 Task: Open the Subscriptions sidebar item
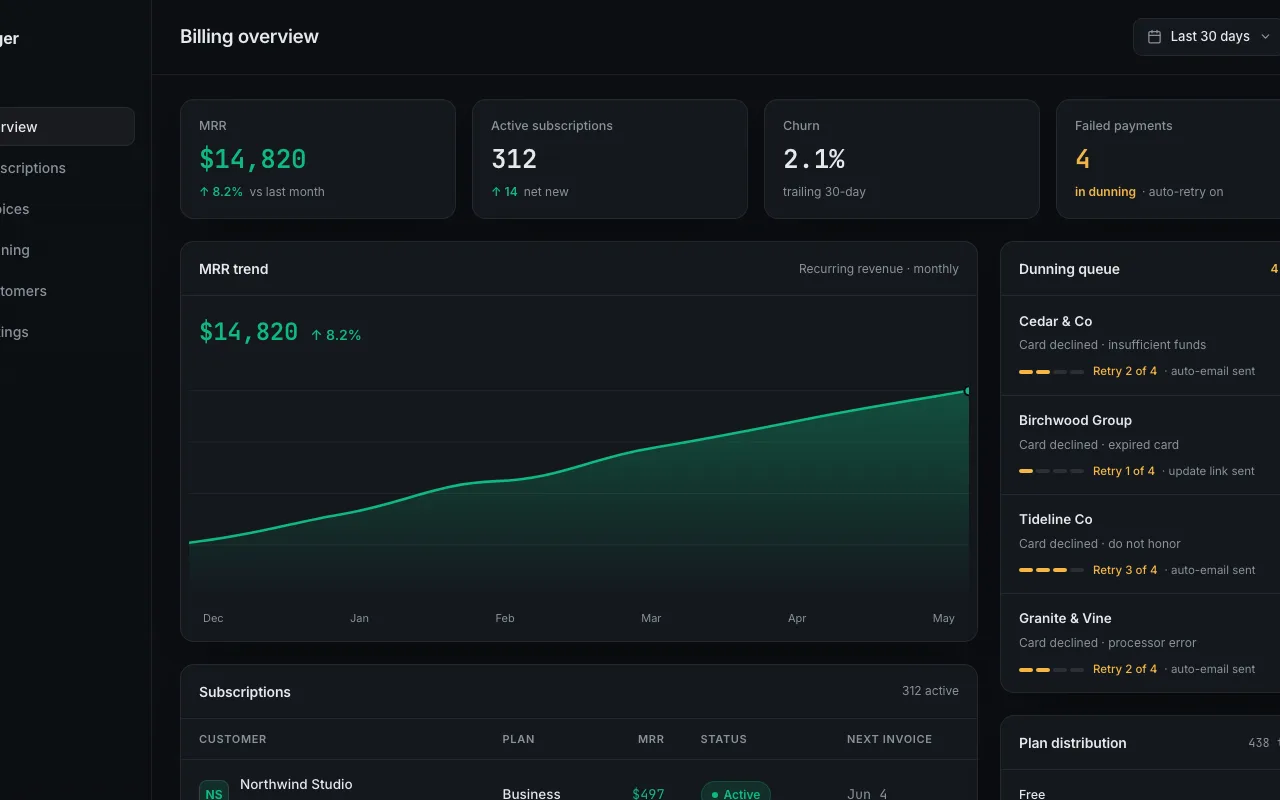pos(66,168)
